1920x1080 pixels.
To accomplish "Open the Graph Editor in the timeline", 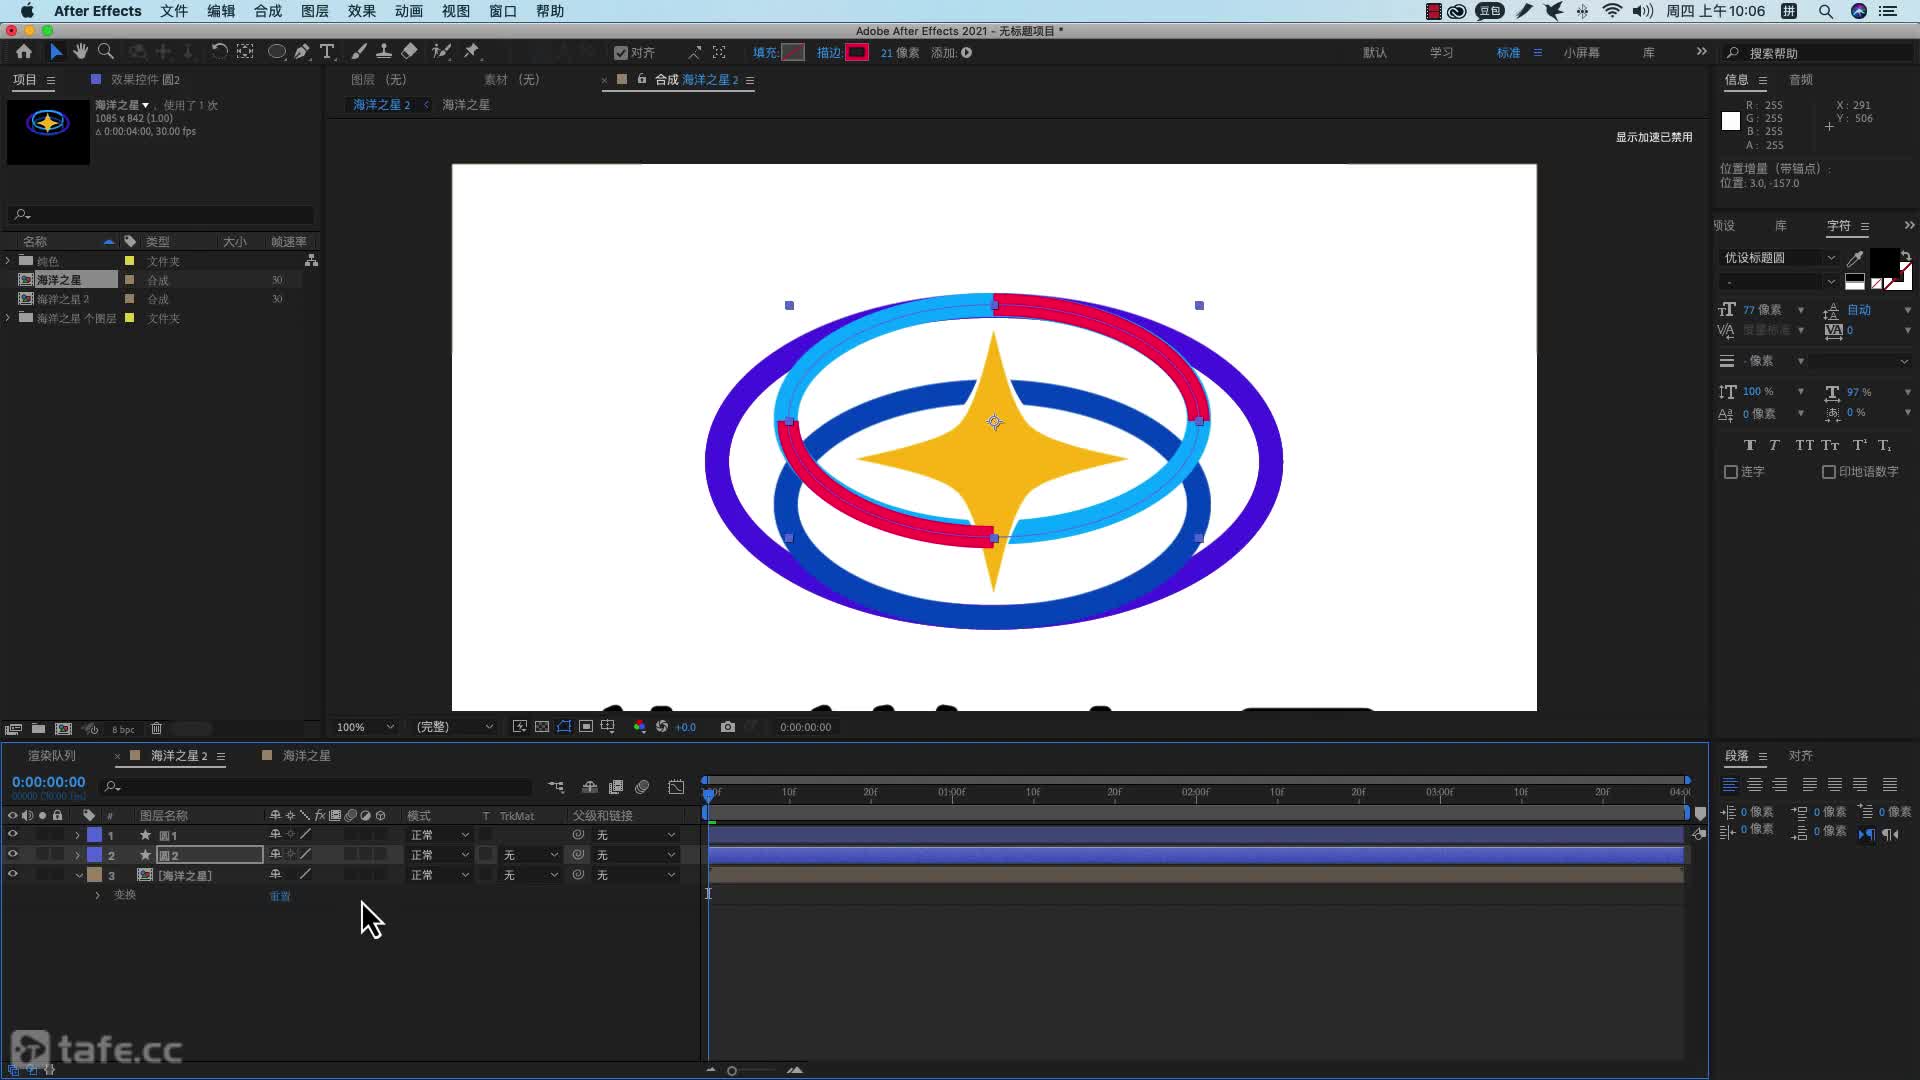I will [677, 788].
